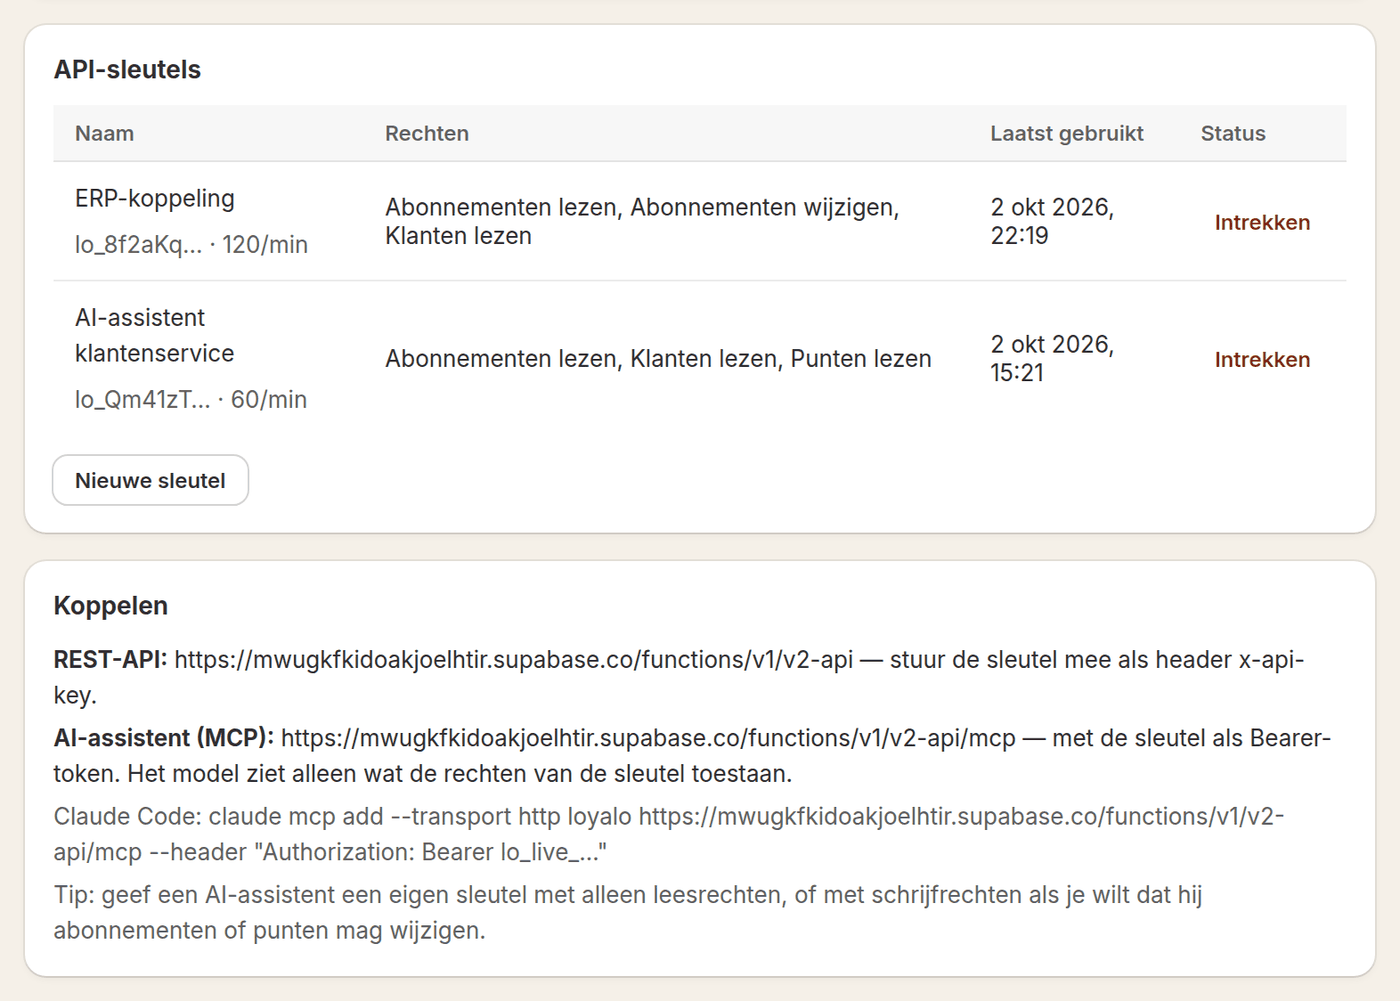
Task: Click the Status column header
Action: point(1233,133)
